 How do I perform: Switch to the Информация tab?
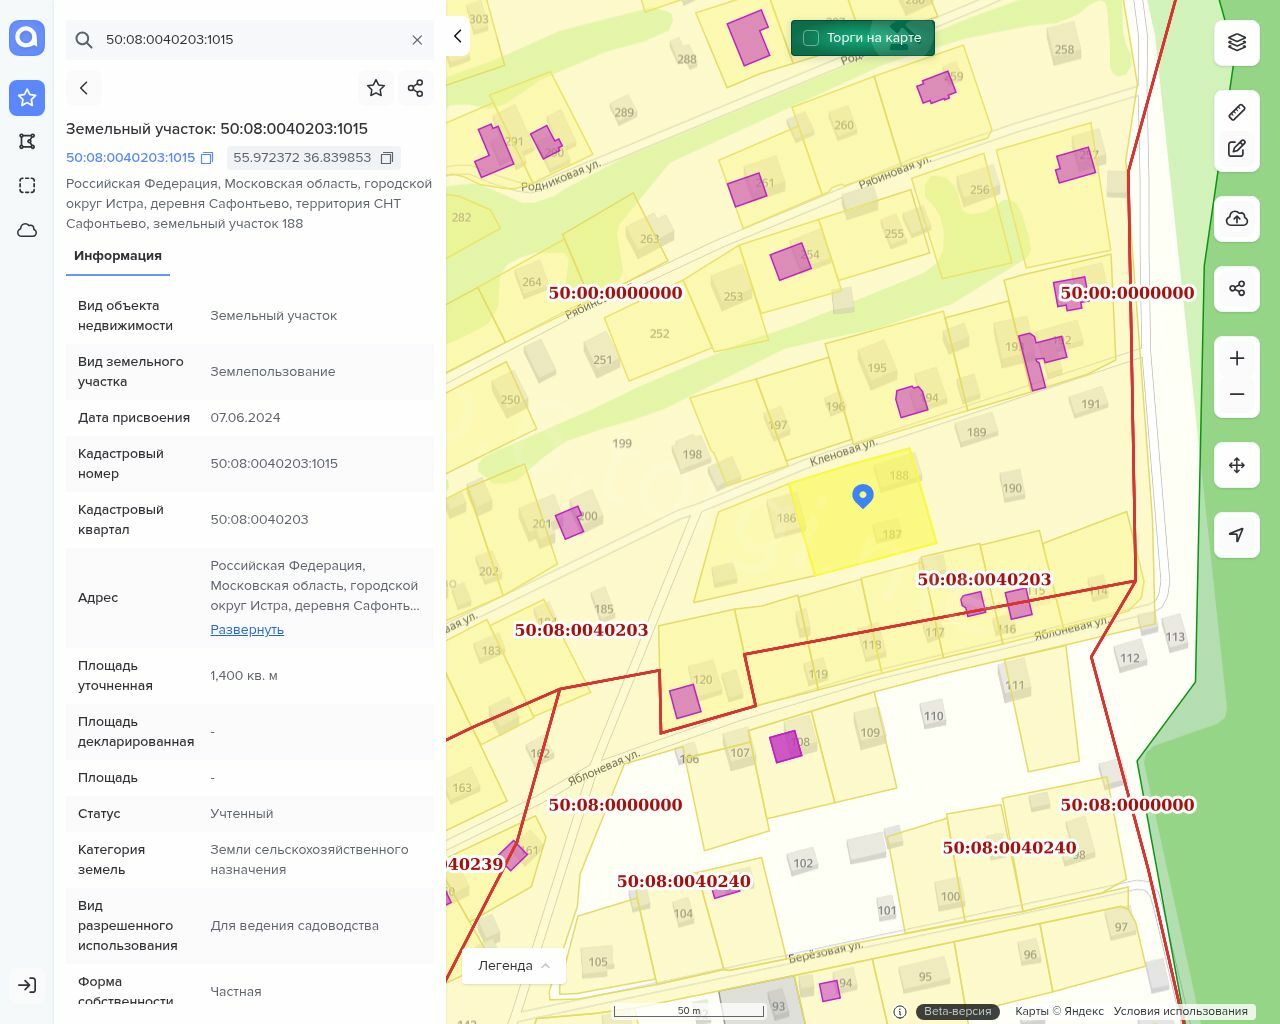[x=118, y=256]
